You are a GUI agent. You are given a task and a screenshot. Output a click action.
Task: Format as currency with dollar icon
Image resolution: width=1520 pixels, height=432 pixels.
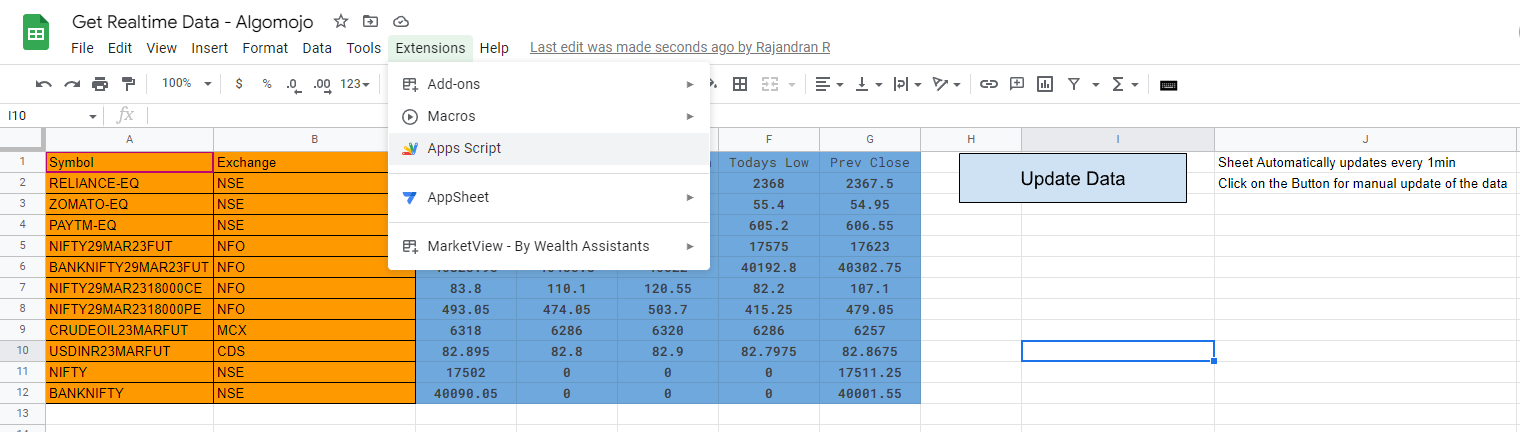(238, 84)
